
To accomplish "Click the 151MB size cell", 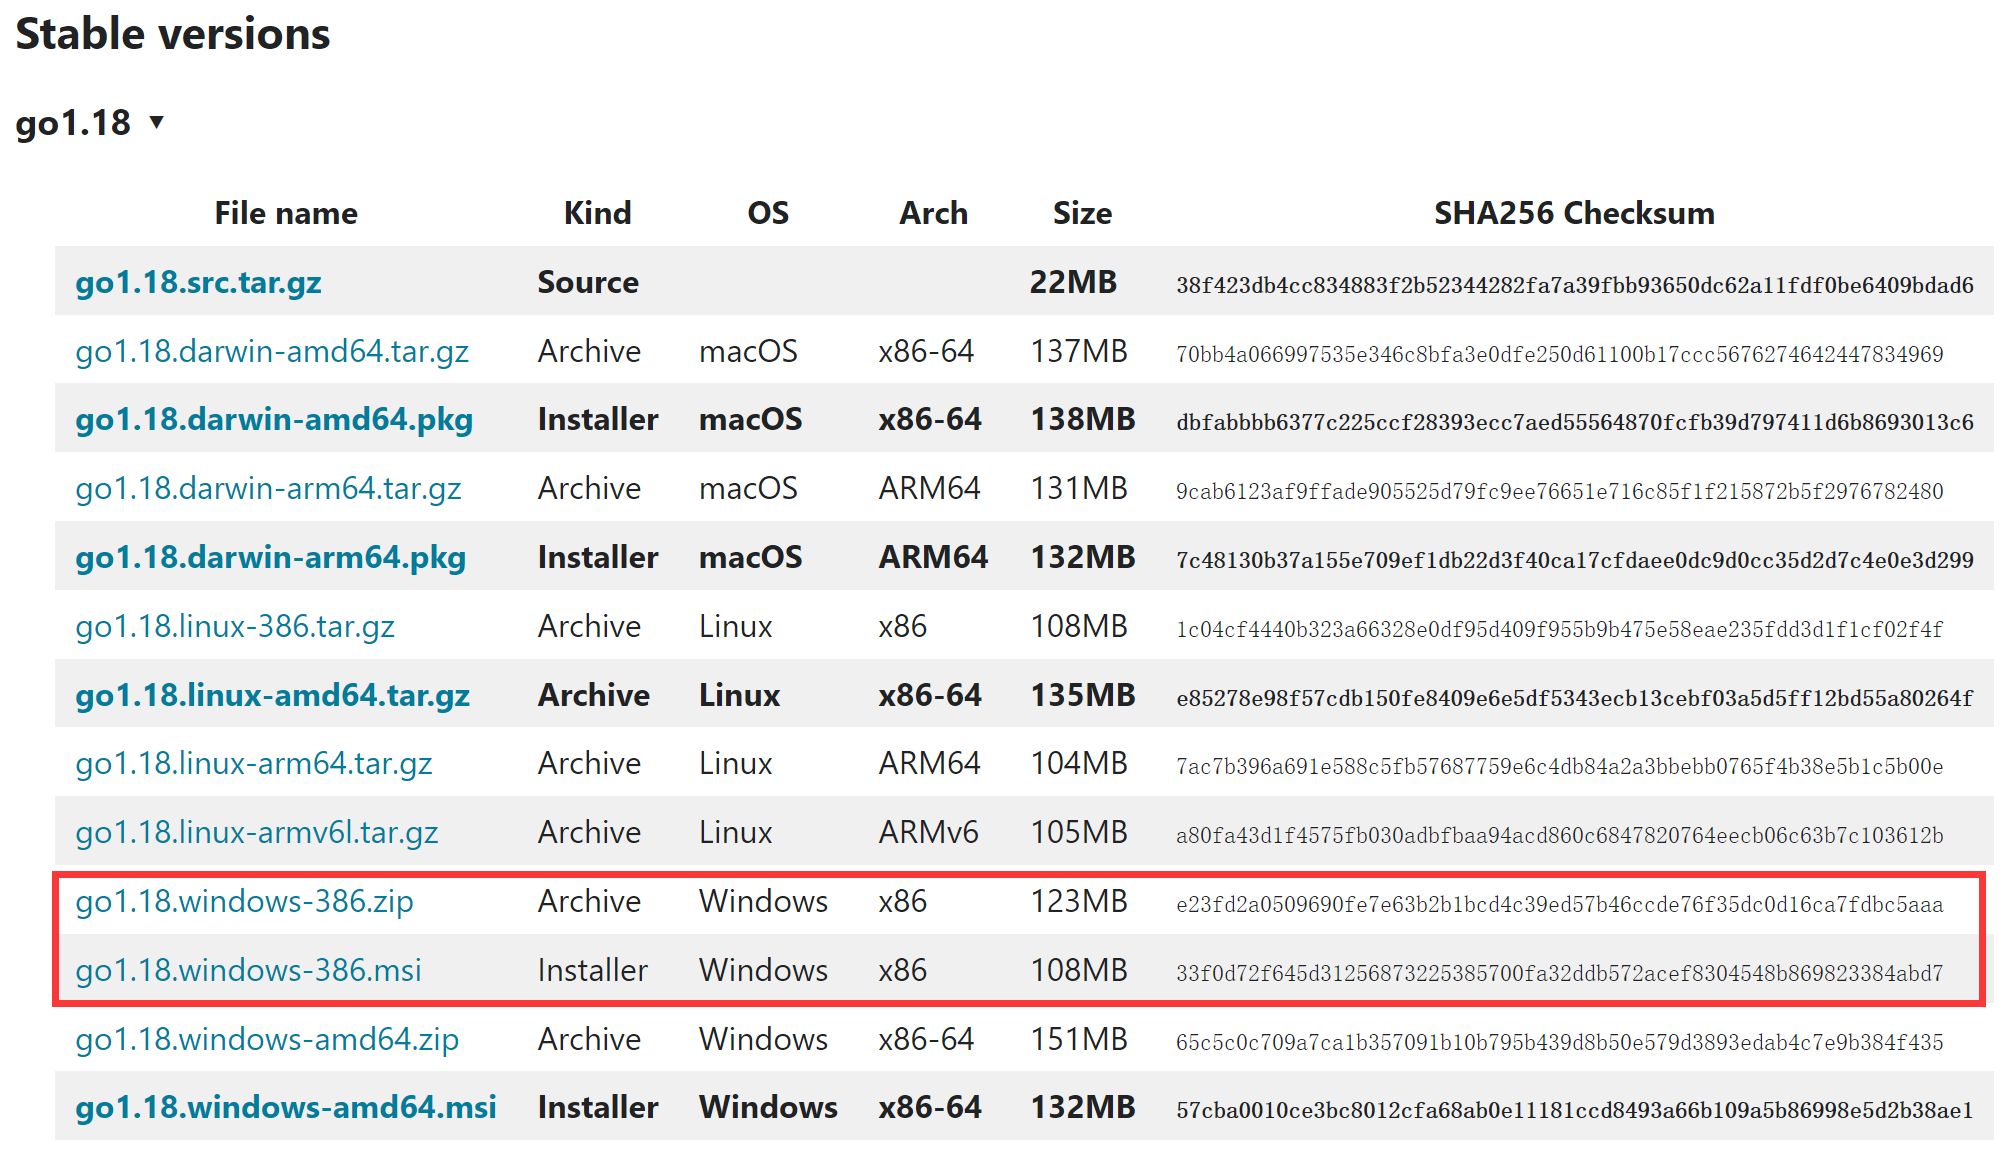I will click(1079, 1039).
